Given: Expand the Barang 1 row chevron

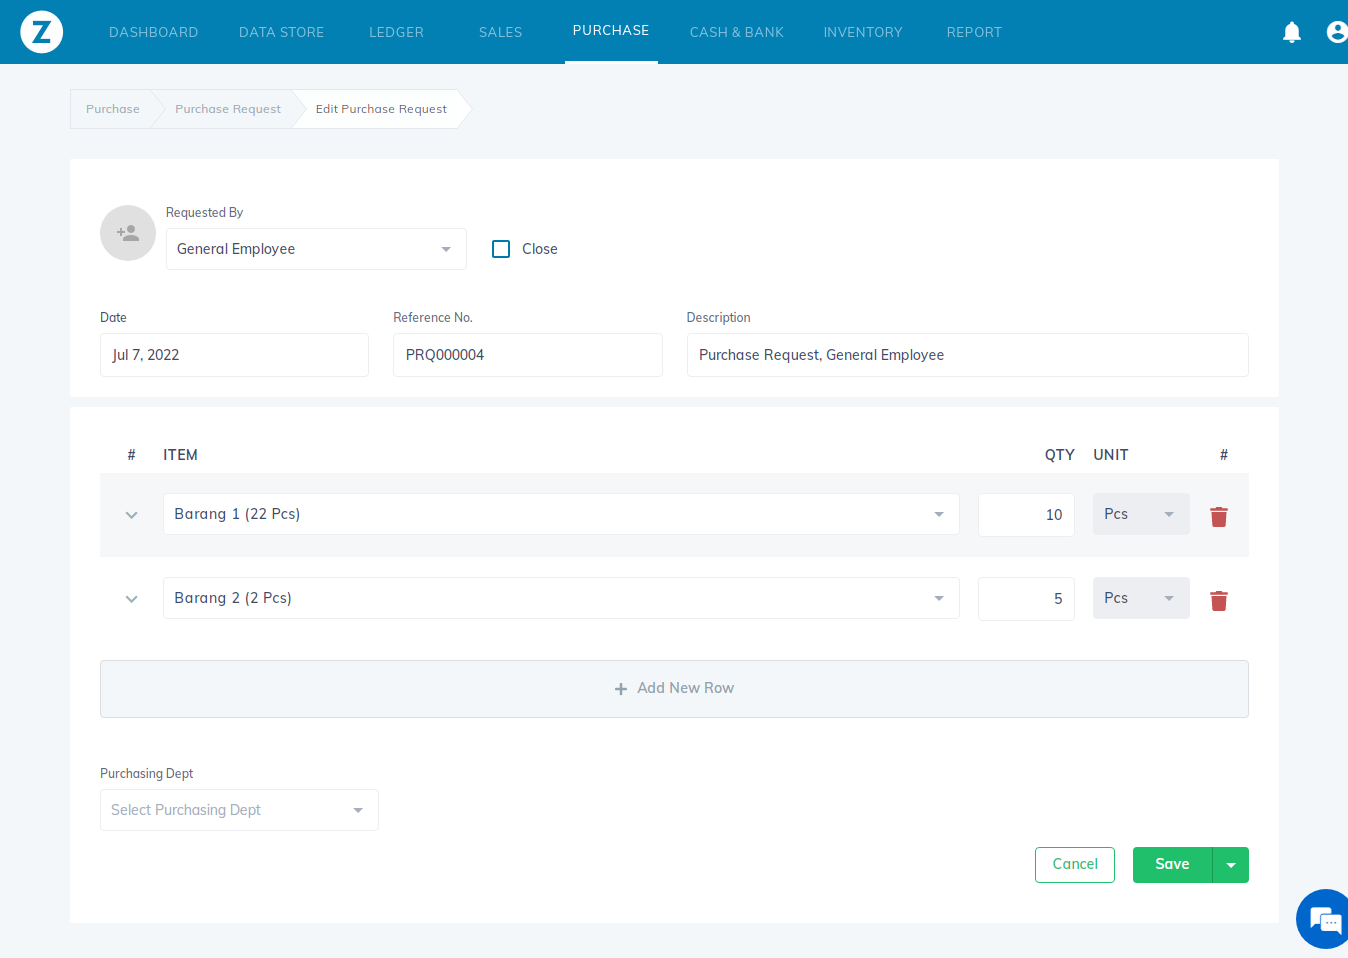Looking at the screenshot, I should (x=131, y=515).
